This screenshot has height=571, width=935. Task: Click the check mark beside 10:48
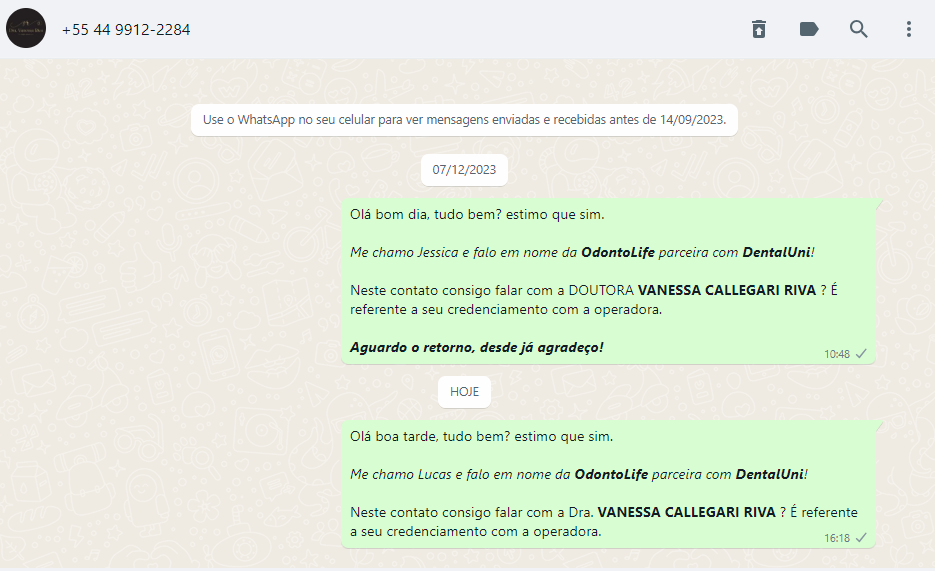pos(861,353)
